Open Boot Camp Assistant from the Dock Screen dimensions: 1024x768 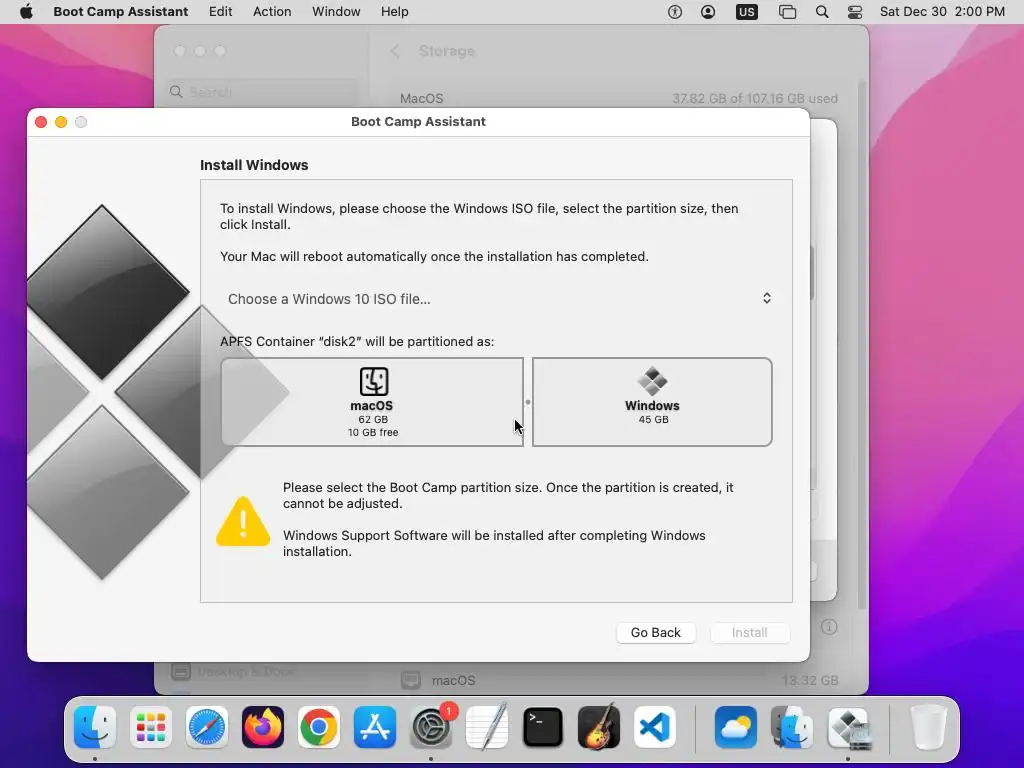[848, 727]
